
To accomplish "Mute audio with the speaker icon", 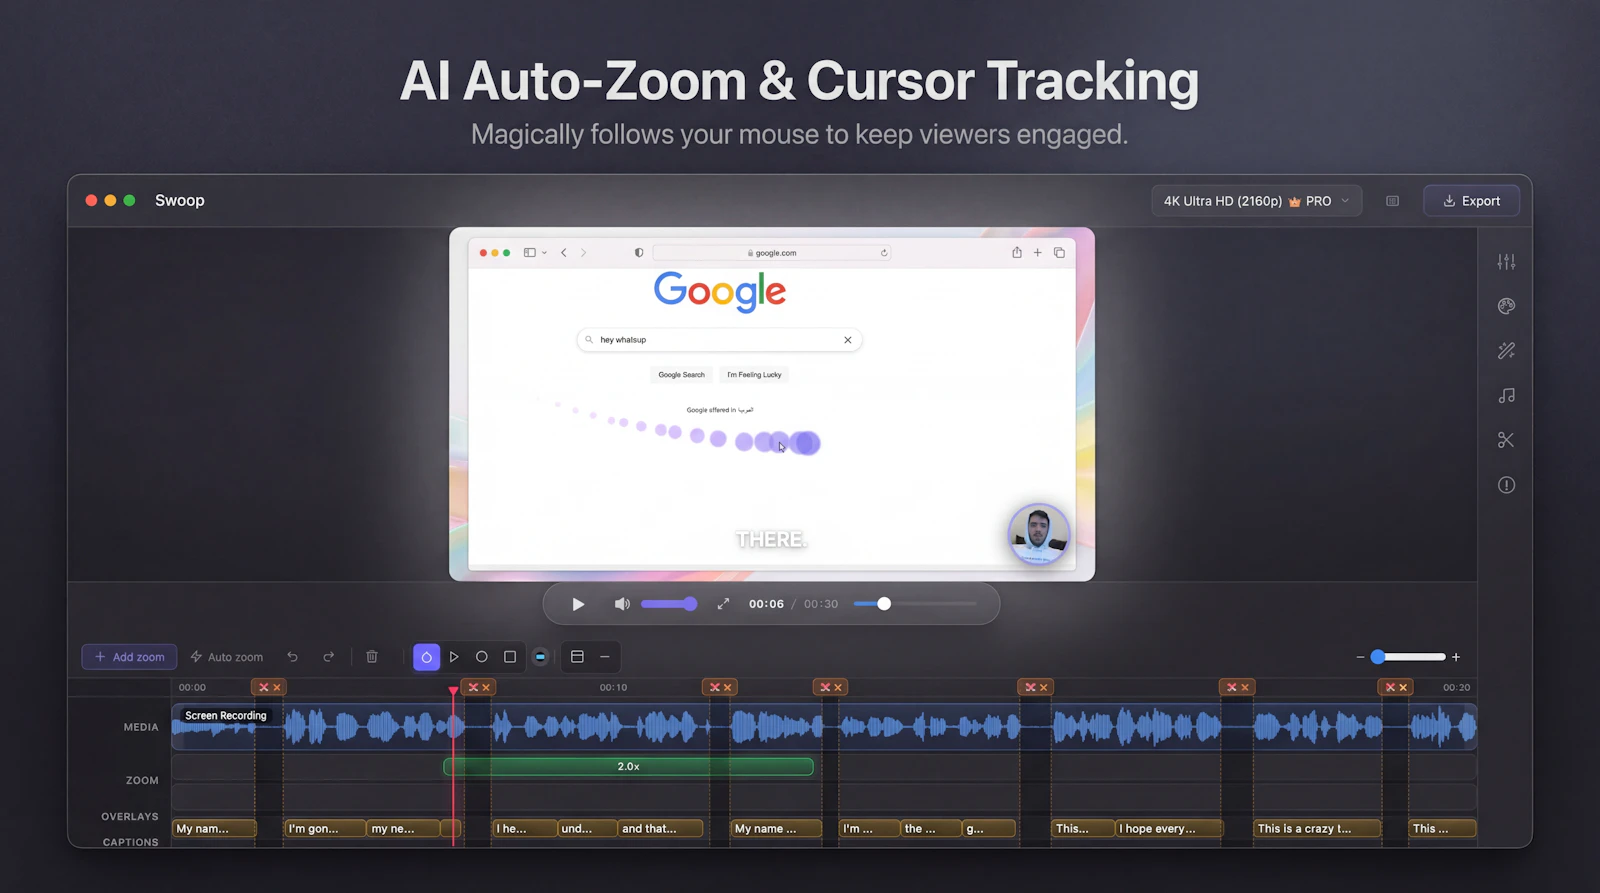I will click(621, 604).
